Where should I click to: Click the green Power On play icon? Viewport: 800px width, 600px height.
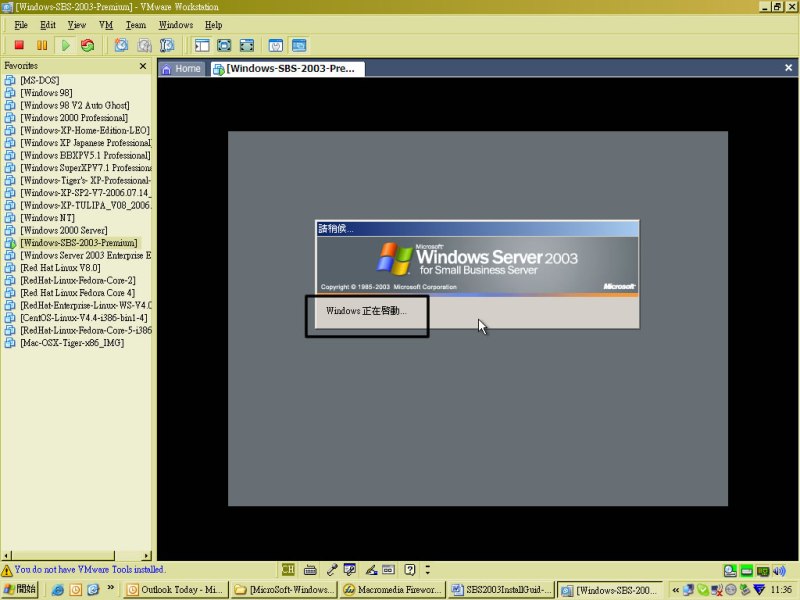(x=65, y=45)
